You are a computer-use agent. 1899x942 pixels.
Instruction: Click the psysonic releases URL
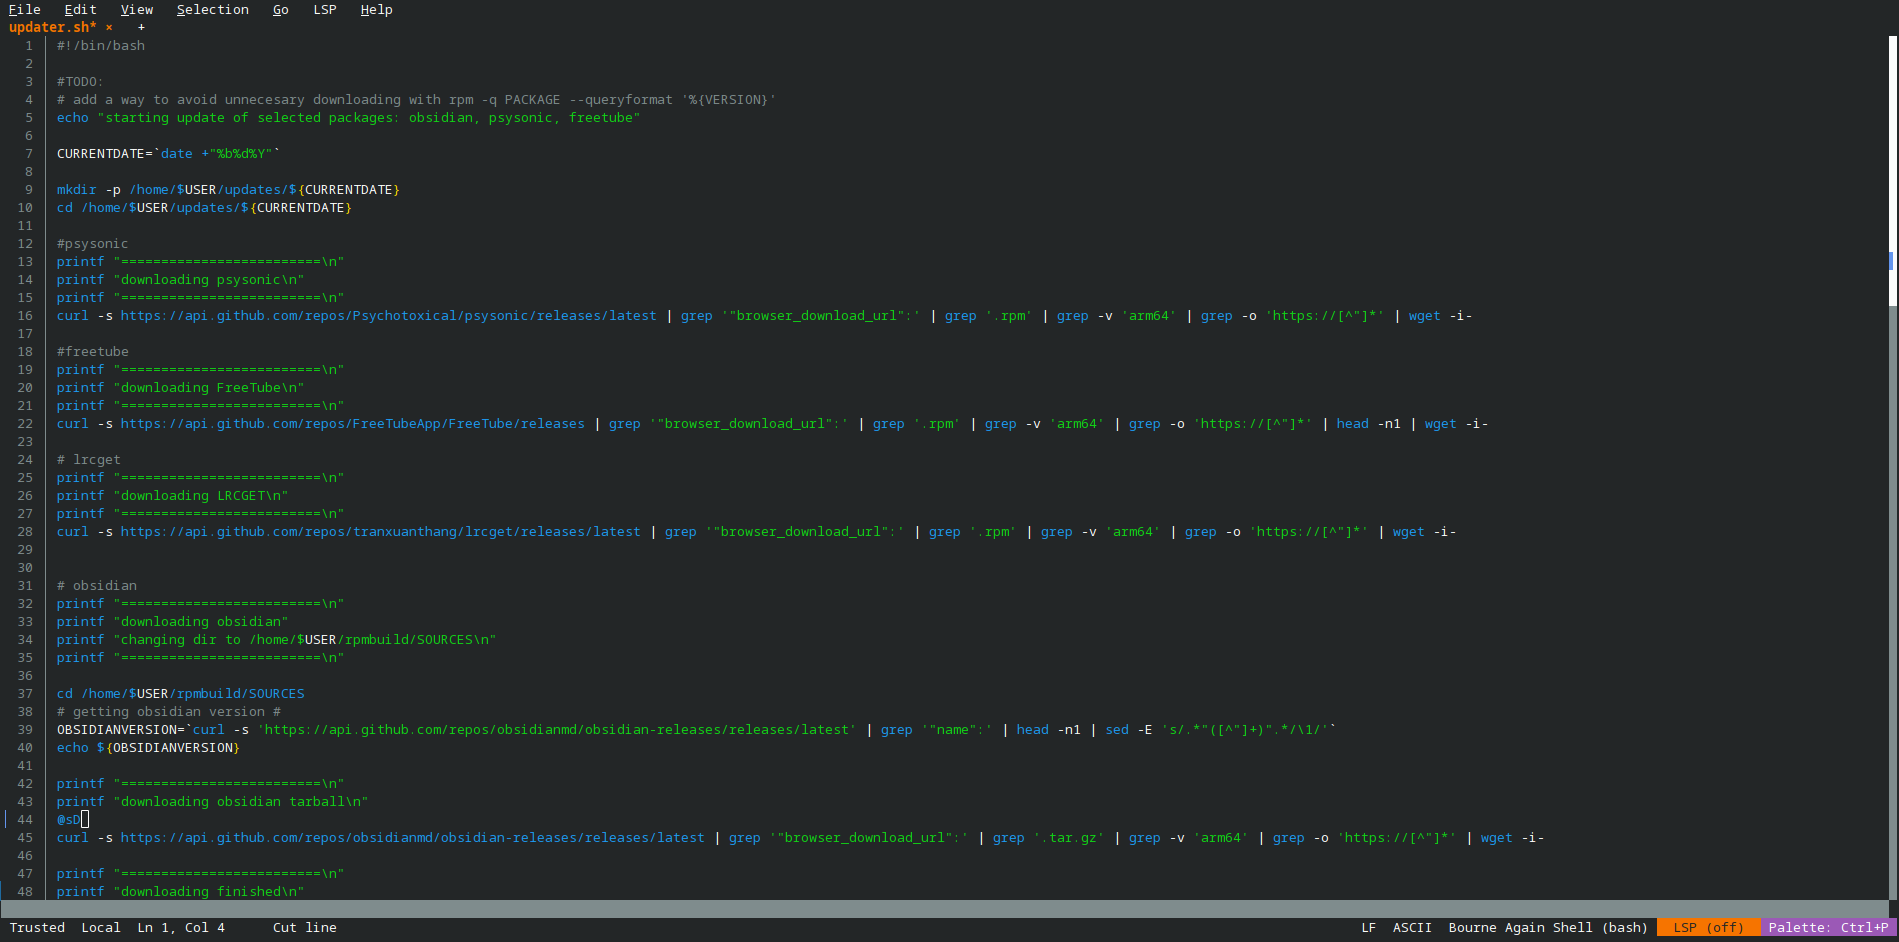click(x=389, y=315)
